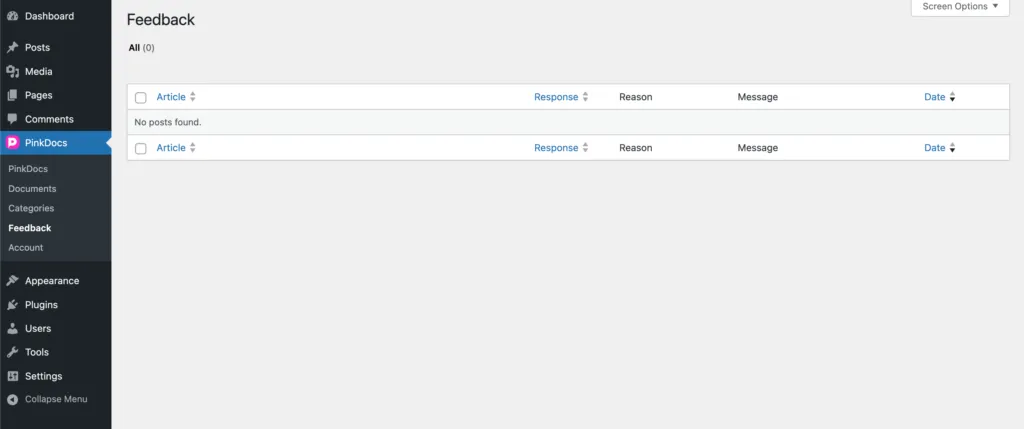This screenshot has width=1024, height=429.
Task: Go to the Account submenu item
Action: tap(26, 247)
